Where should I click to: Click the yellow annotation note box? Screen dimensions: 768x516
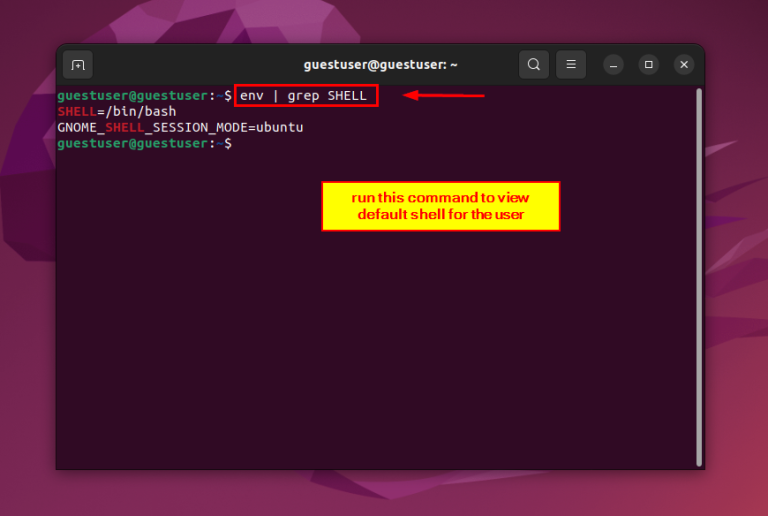point(440,207)
